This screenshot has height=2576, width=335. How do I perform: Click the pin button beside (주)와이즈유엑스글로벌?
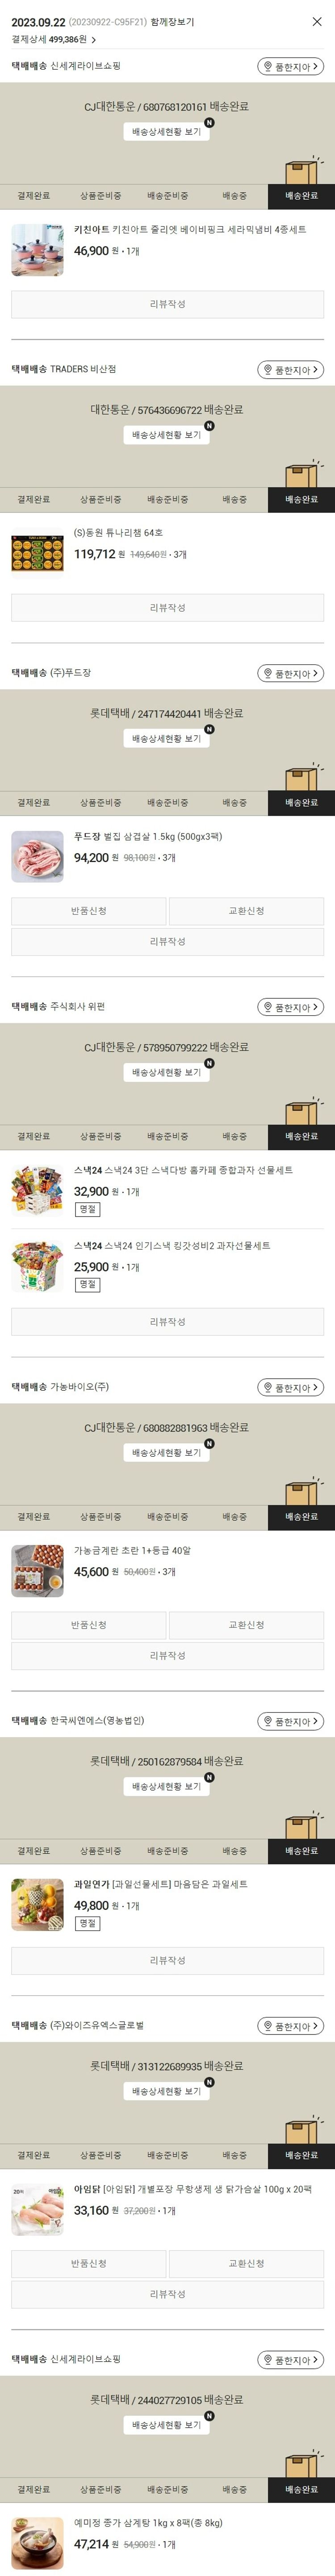tap(290, 2026)
